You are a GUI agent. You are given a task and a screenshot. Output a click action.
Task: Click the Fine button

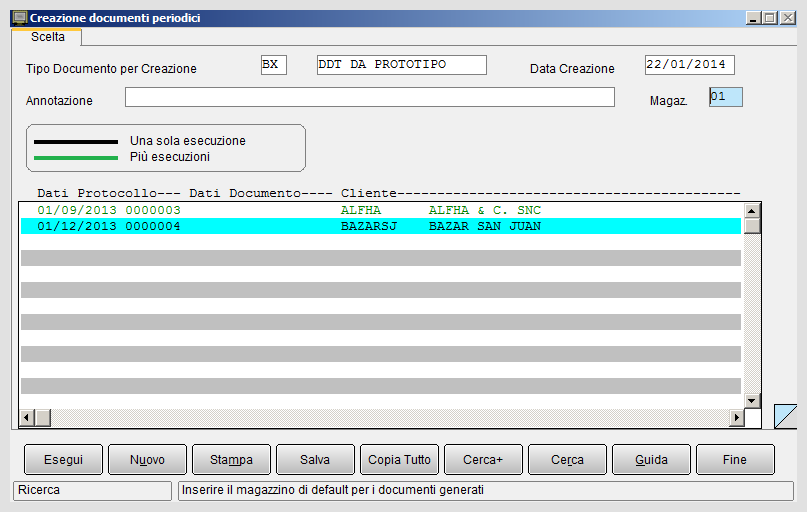click(x=735, y=460)
